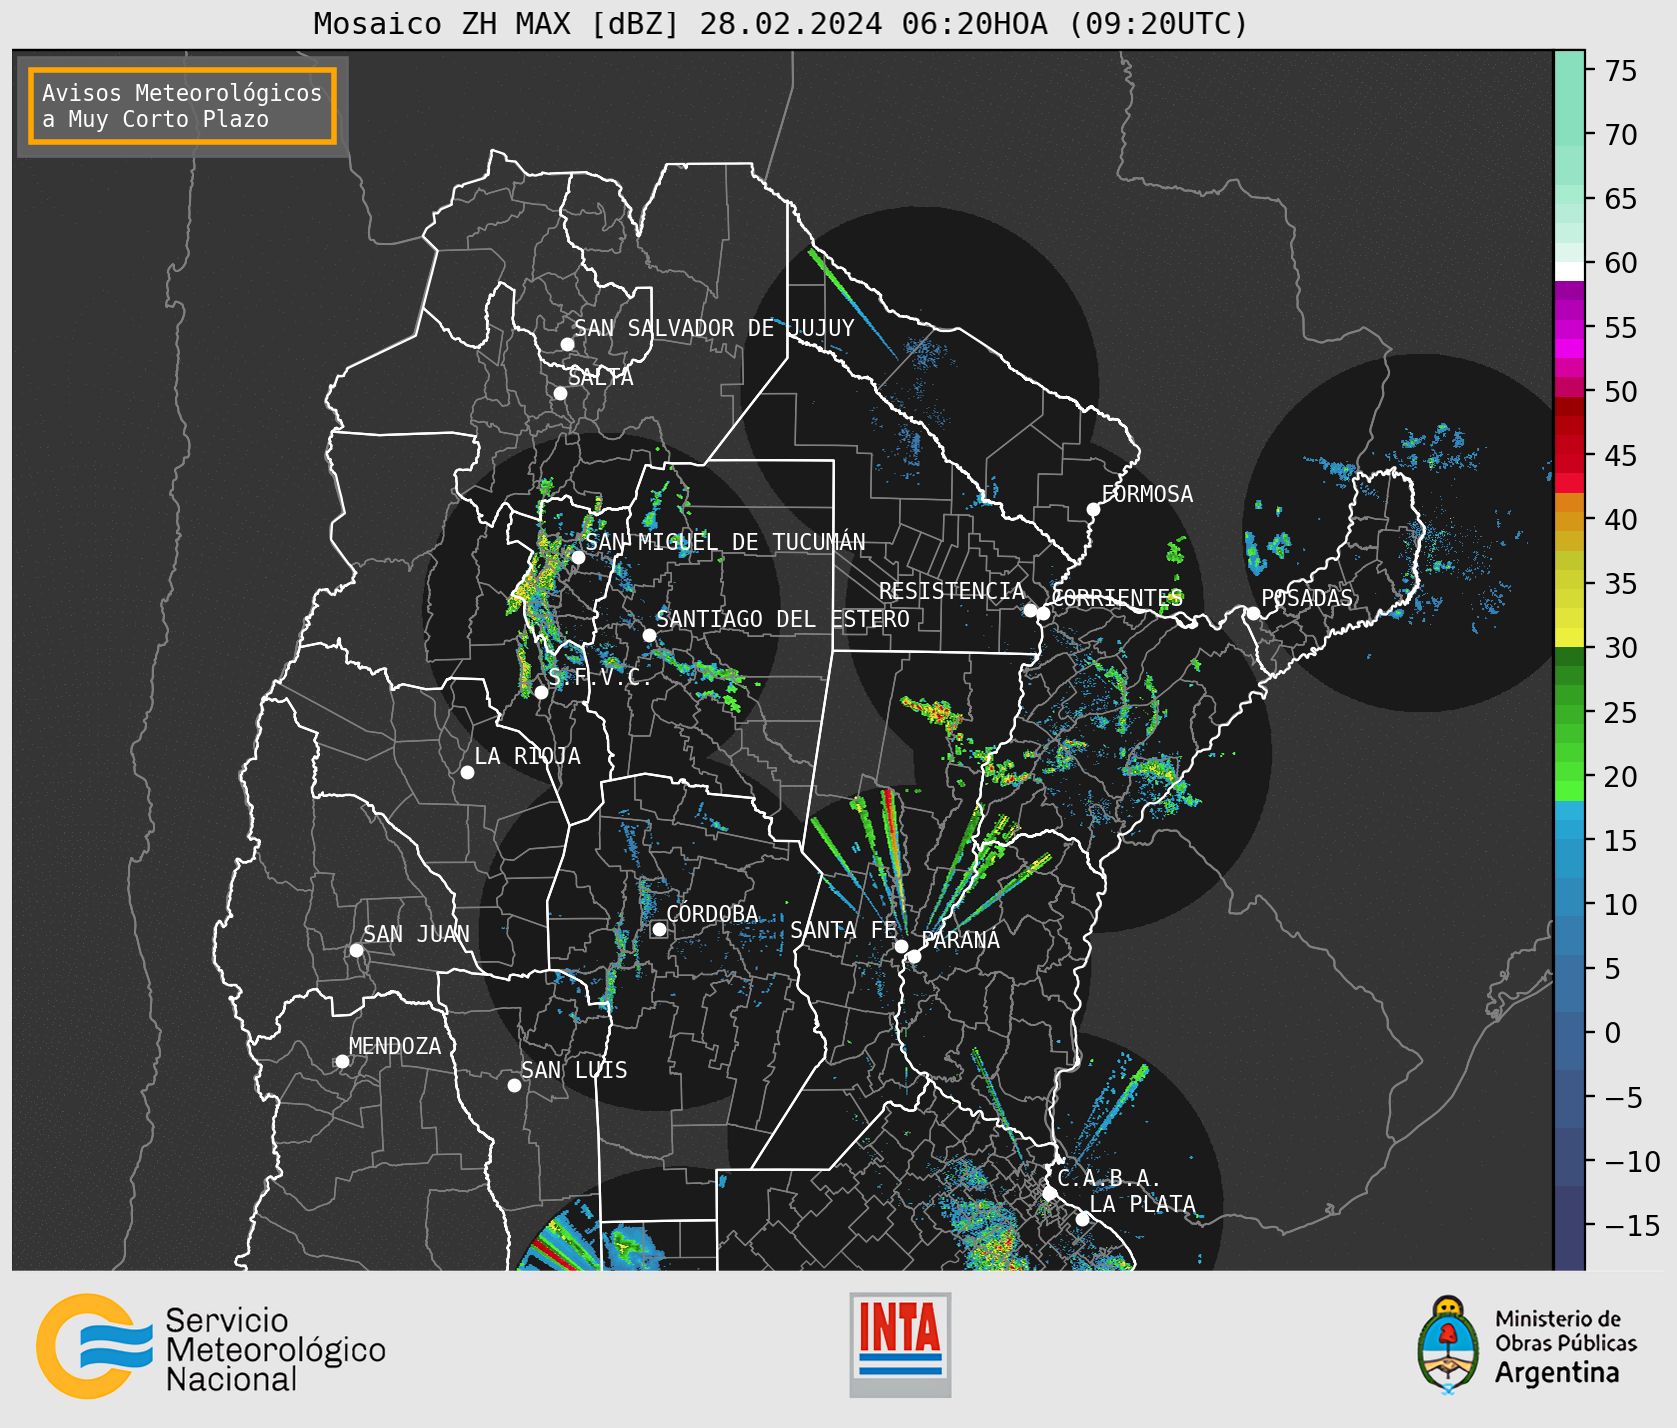Click the 55 dBZ magenta color band
The image size is (1677, 1428).
click(x=1569, y=329)
